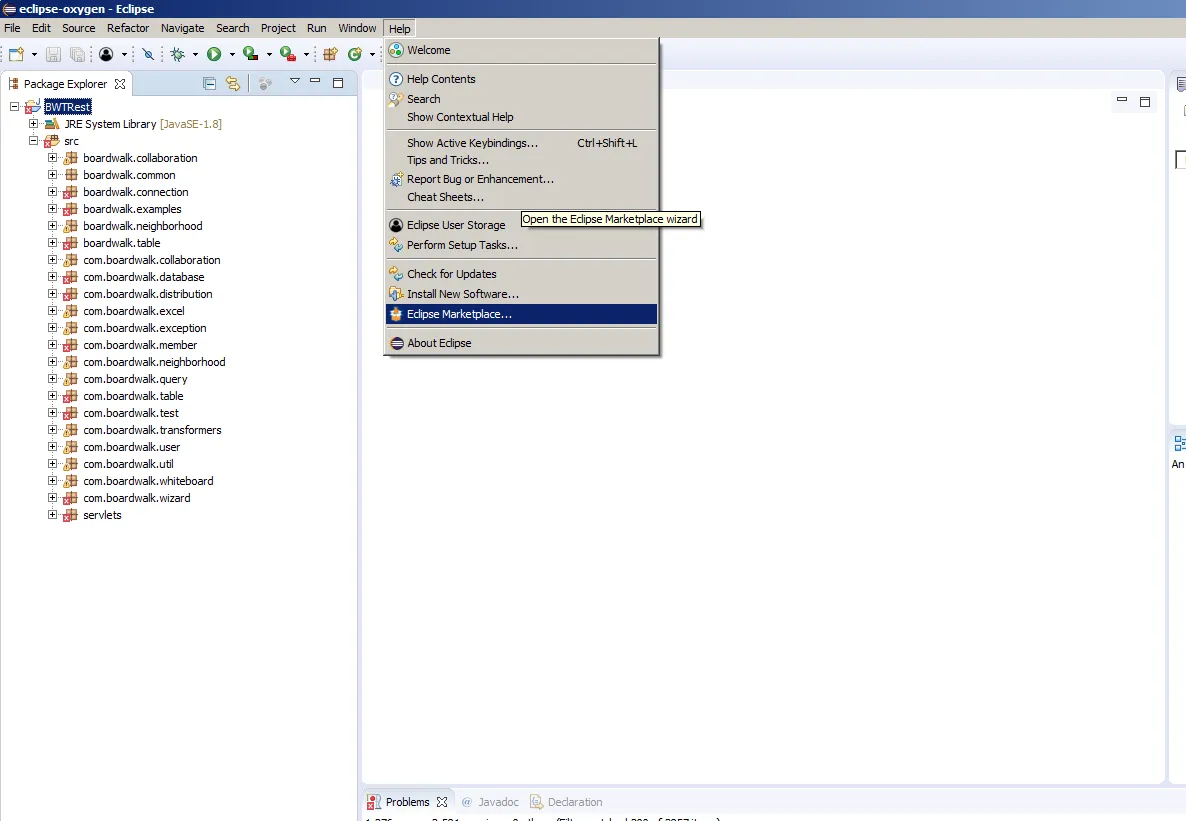Open Package Explorer View Menu triangle

(295, 81)
